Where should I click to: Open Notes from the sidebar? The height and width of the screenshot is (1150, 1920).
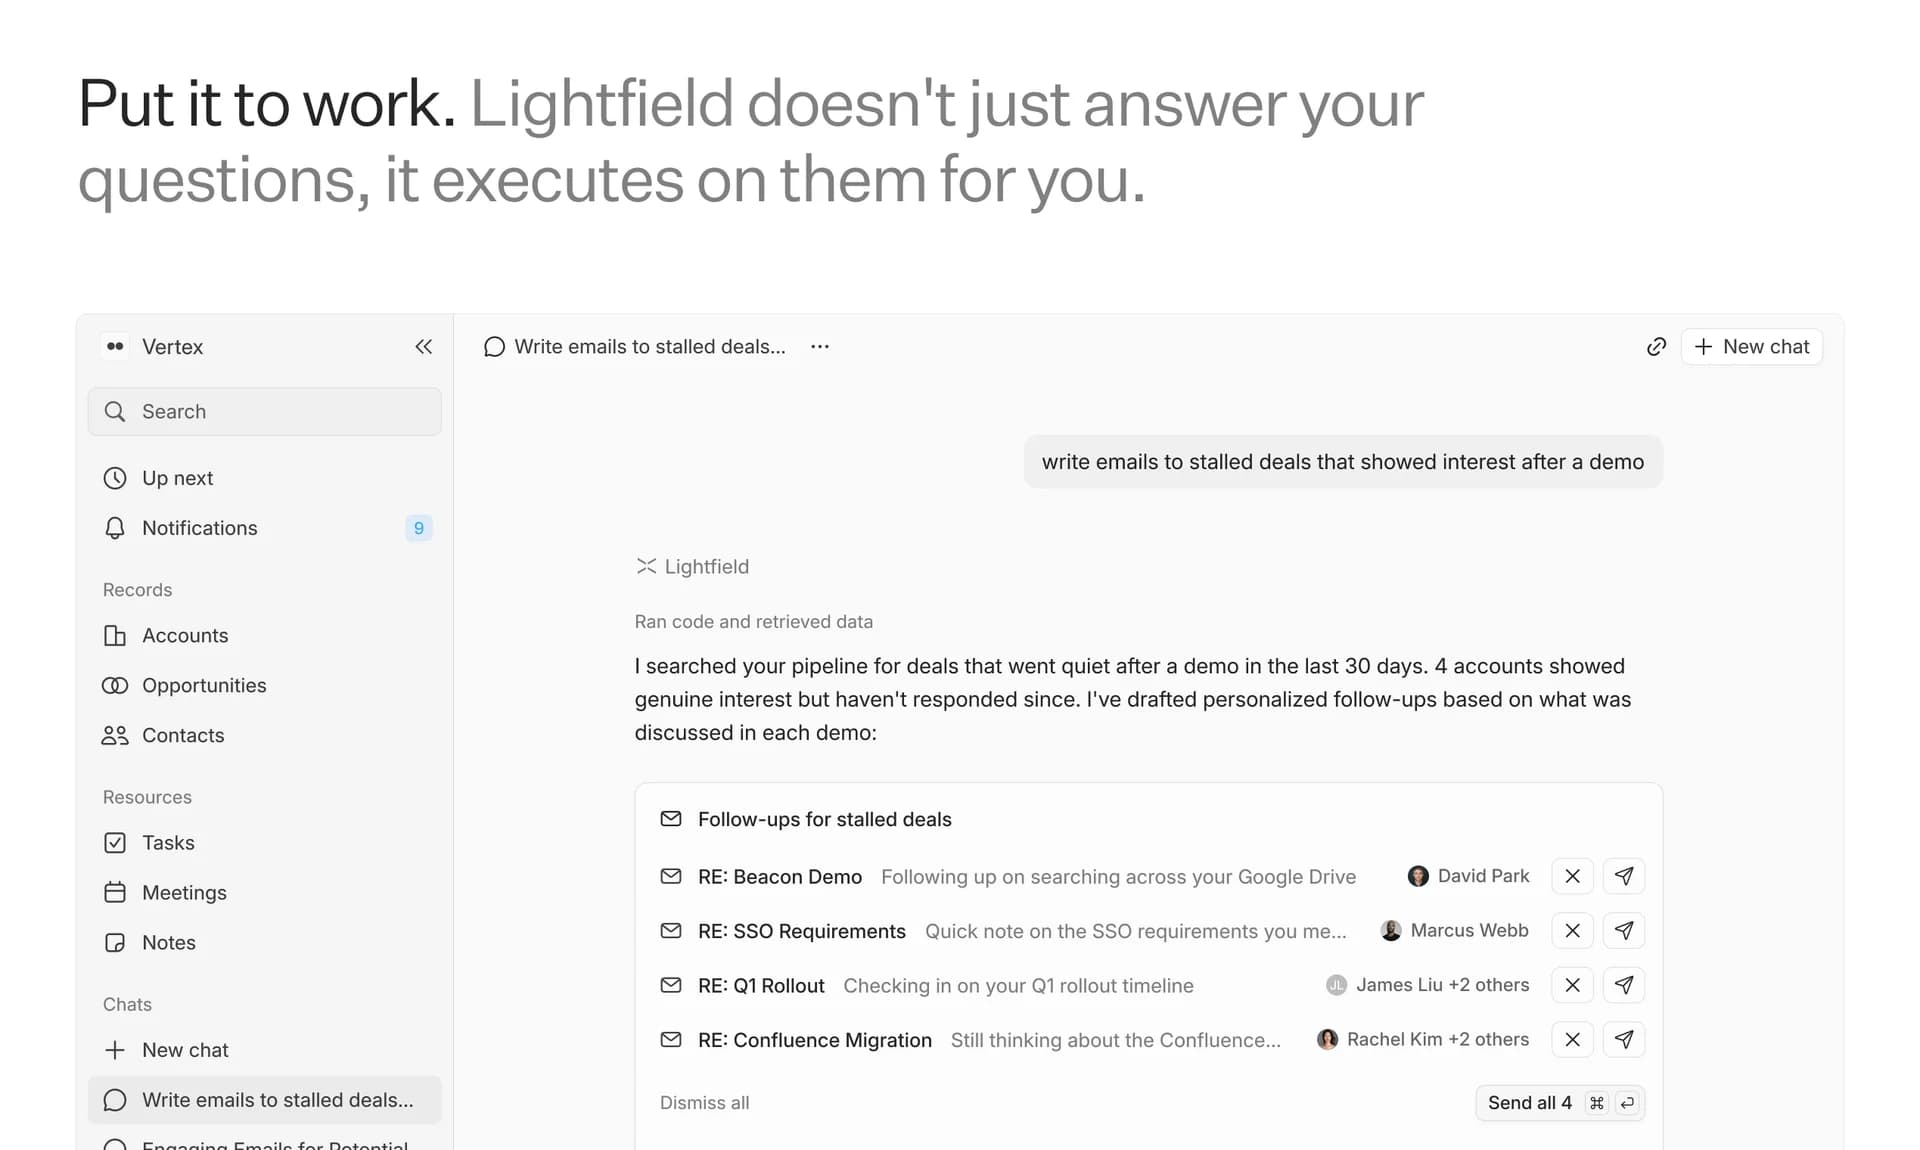(168, 942)
